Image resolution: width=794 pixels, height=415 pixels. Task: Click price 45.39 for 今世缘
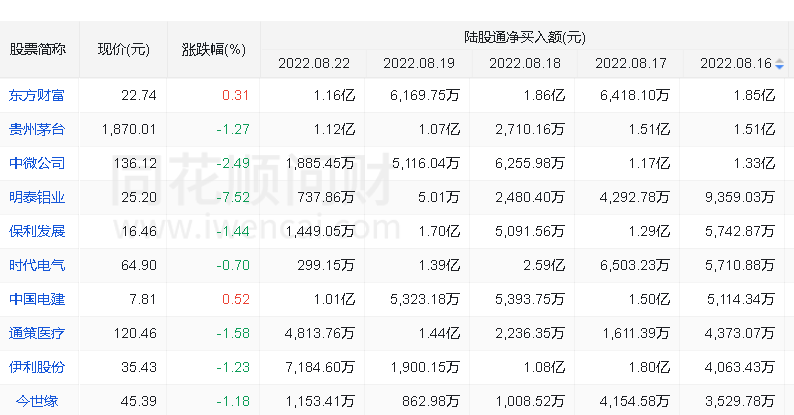[139, 401]
